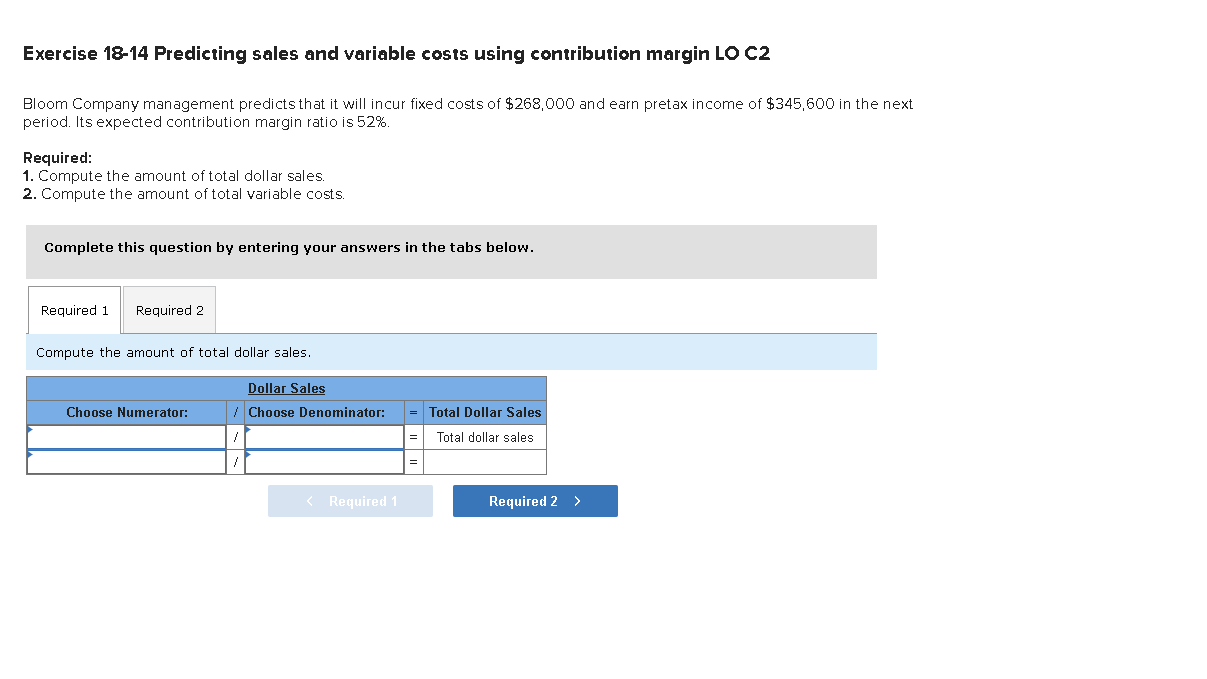Click the Required 2 navigation button
The image size is (1207, 679).
pyautogui.click(x=535, y=500)
